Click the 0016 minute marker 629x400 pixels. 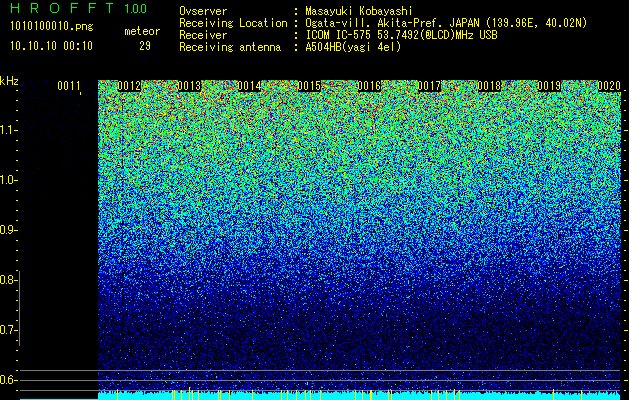pos(369,86)
